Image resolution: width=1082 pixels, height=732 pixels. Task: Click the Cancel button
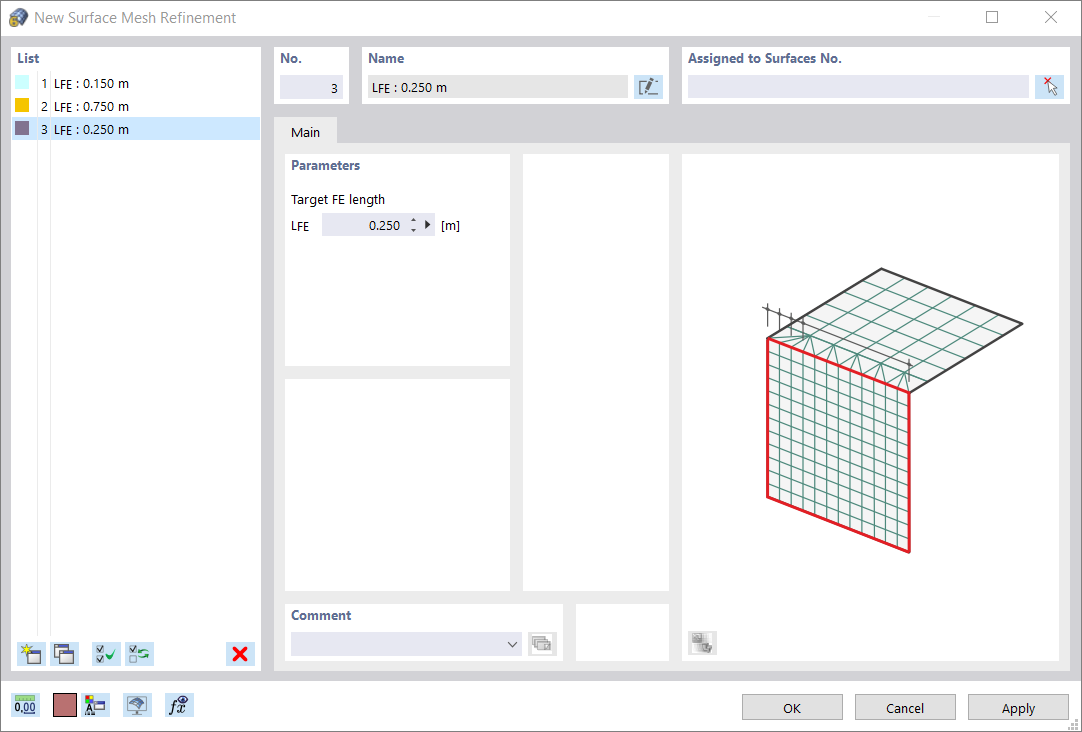[905, 708]
